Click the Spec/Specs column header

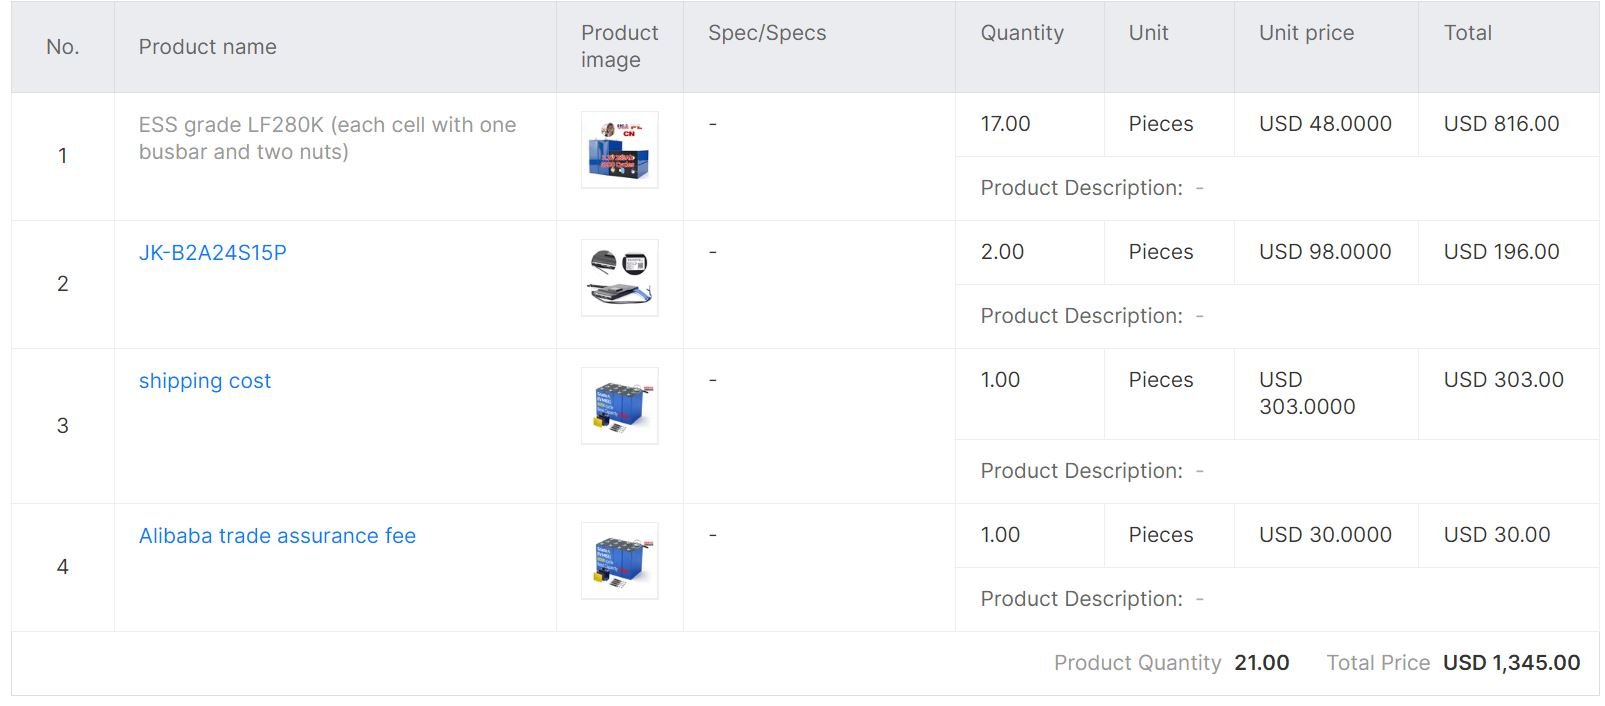click(x=767, y=33)
